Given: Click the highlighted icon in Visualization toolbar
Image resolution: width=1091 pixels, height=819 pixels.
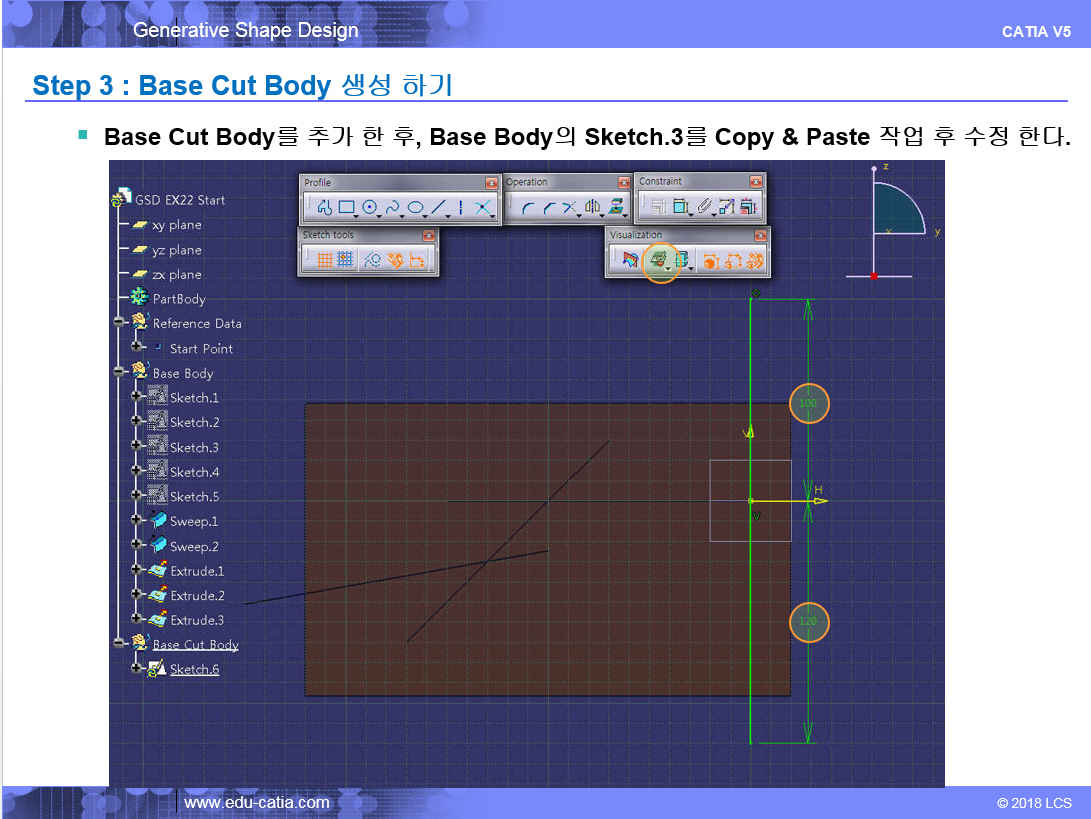Looking at the screenshot, I should [659, 261].
